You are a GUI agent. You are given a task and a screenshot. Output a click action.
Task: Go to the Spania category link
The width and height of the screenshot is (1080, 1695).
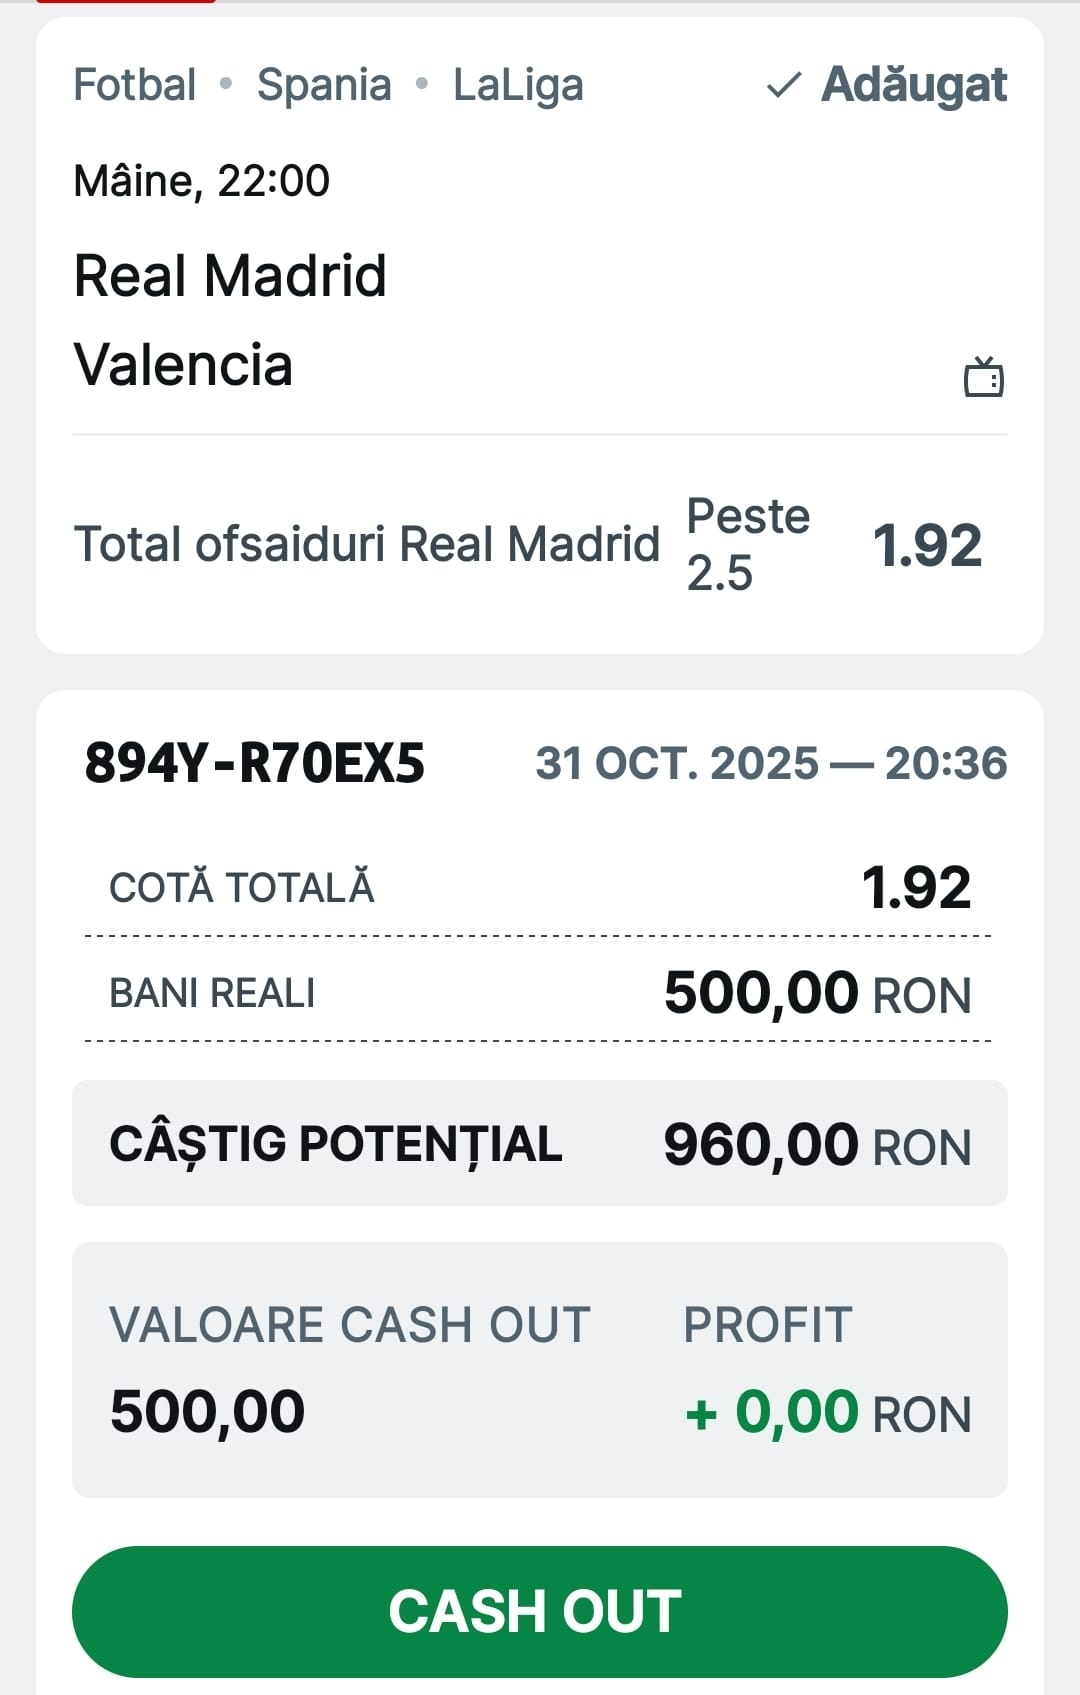pos(324,85)
